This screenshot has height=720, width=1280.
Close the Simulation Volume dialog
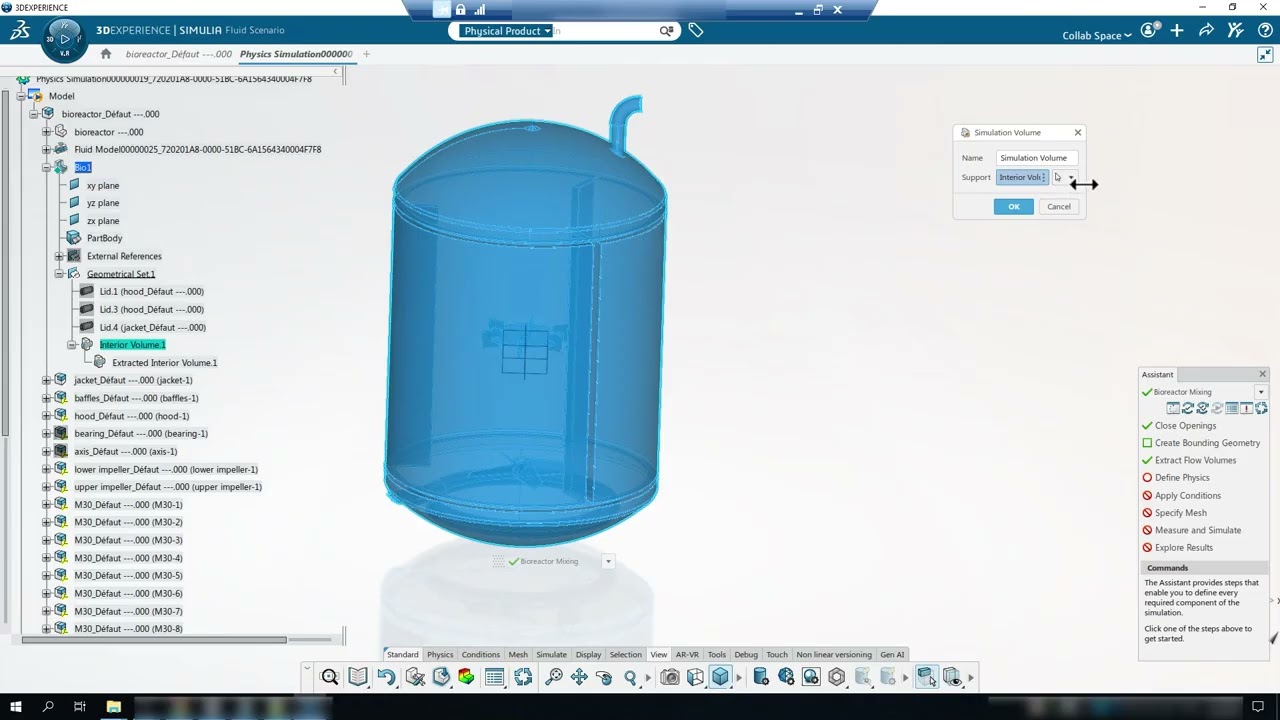click(1077, 132)
